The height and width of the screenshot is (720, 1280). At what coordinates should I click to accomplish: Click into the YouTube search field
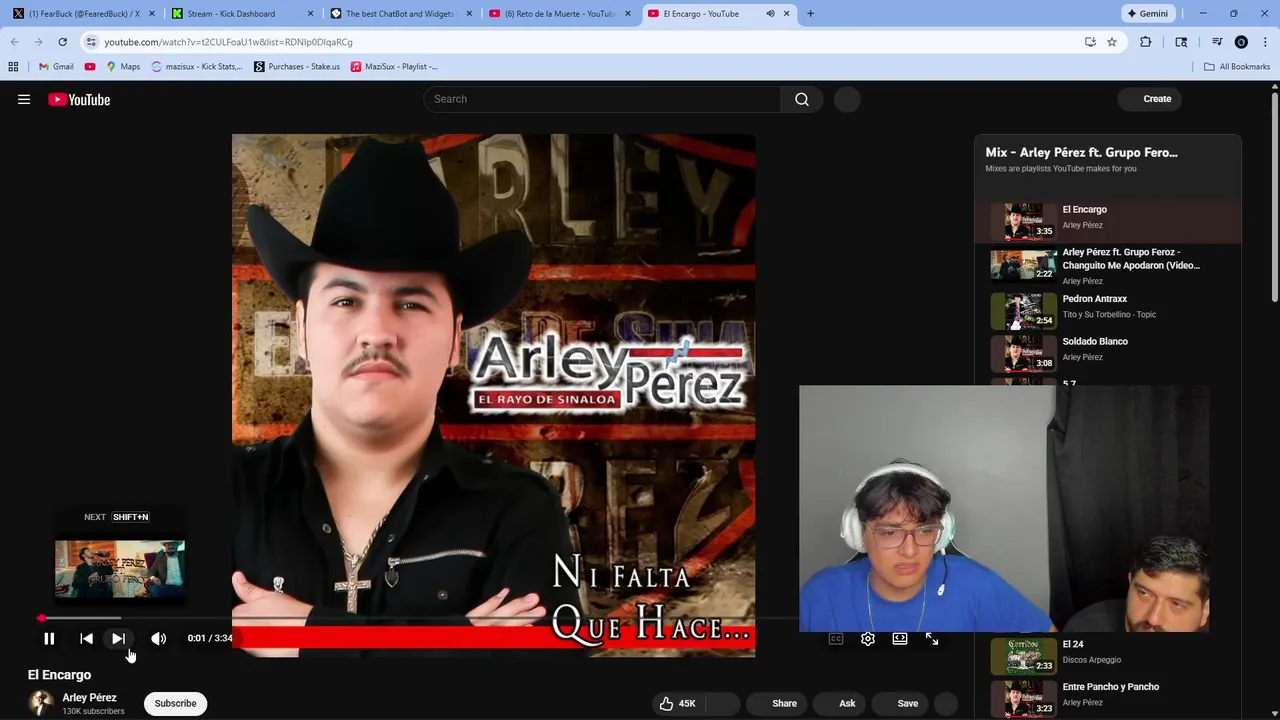click(x=602, y=99)
